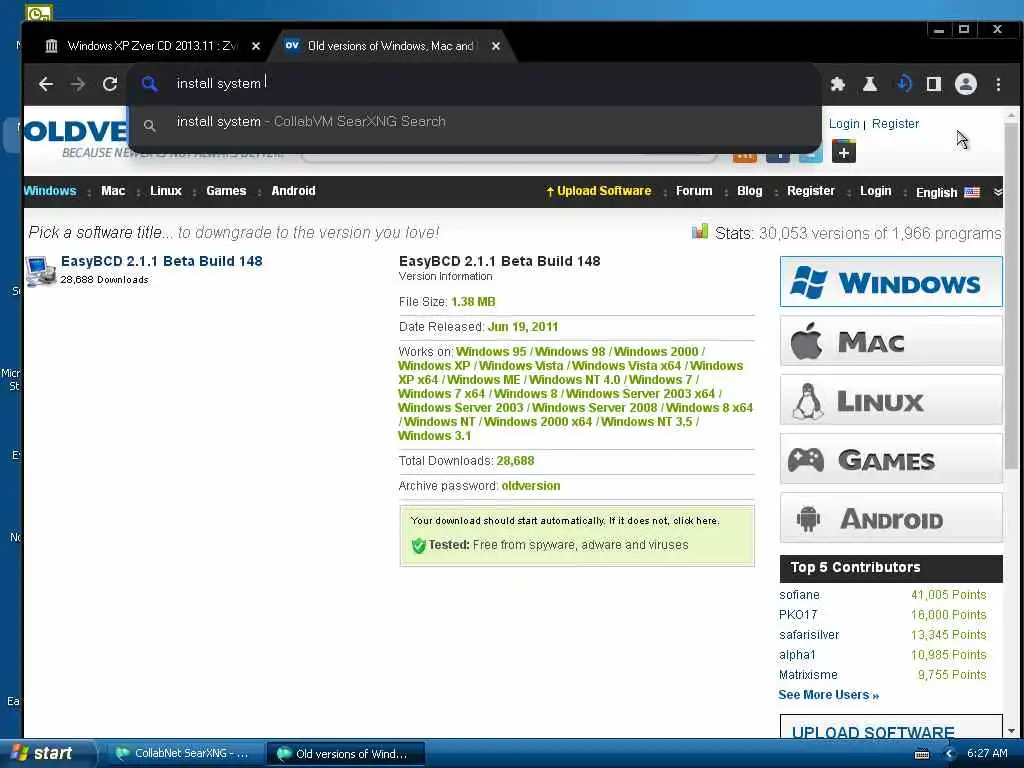Click the page scroll-down arrow
This screenshot has width=1024, height=768.
1011,731
